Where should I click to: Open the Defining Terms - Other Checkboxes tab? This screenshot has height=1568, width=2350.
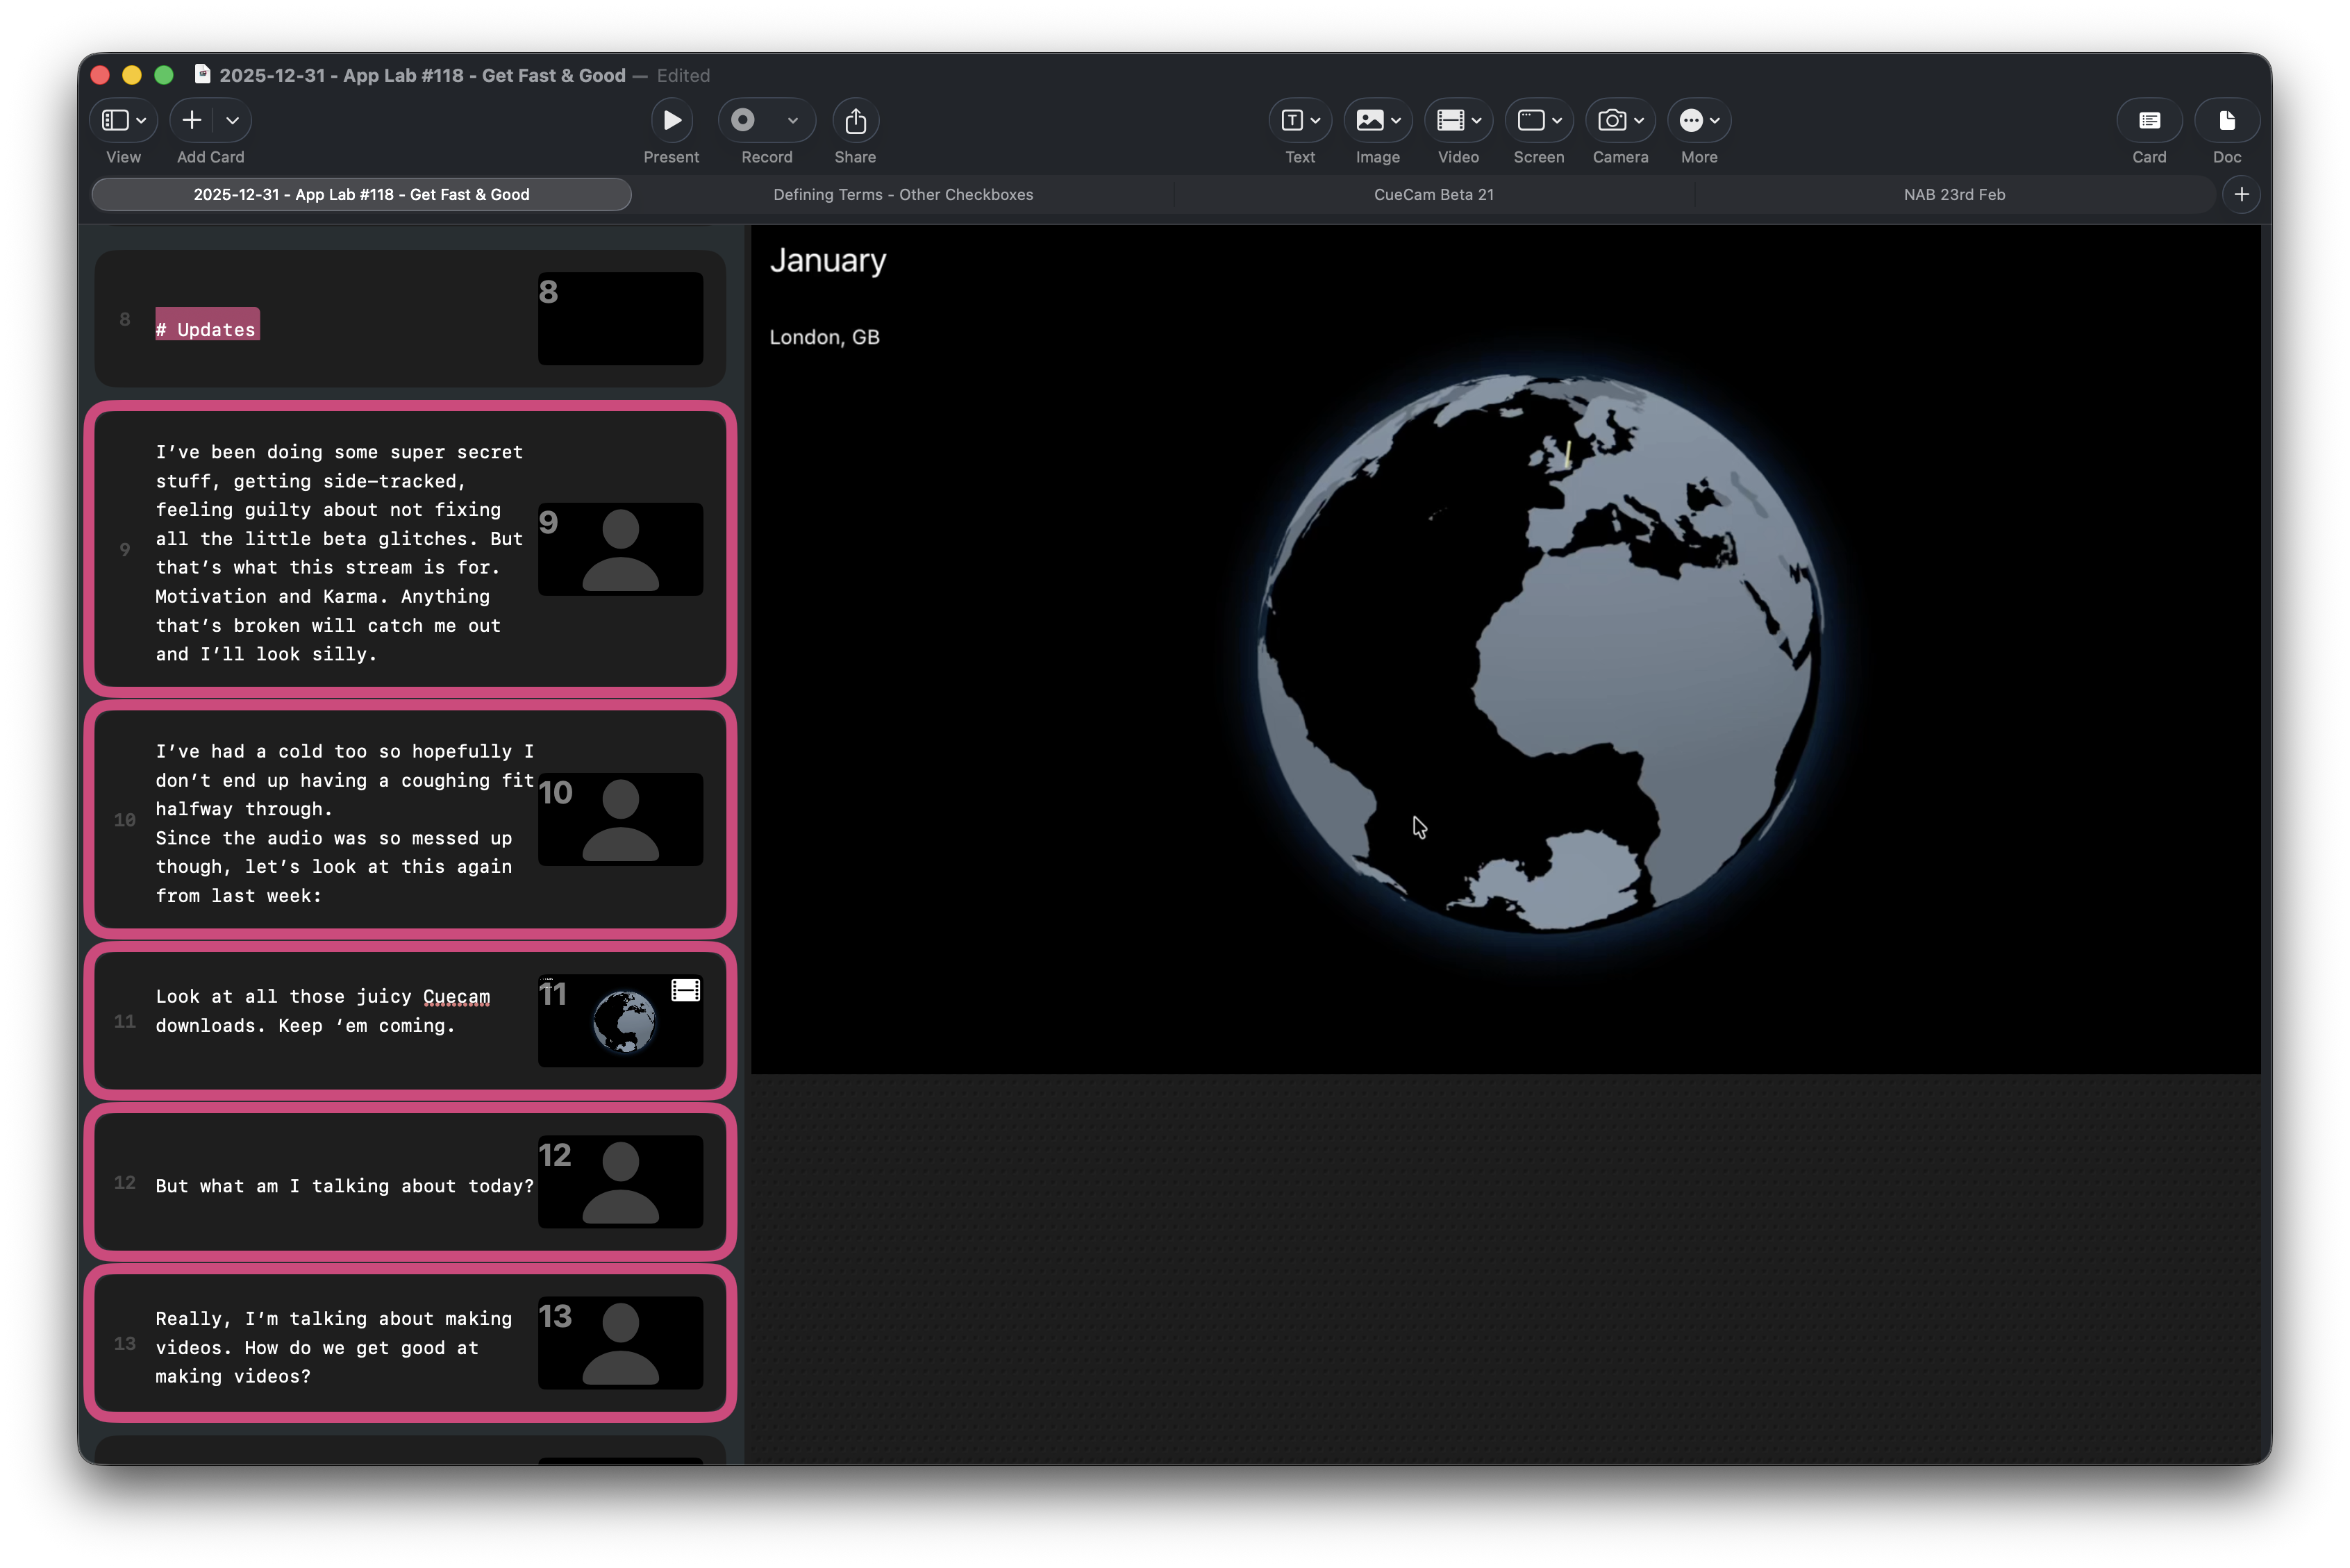click(902, 194)
